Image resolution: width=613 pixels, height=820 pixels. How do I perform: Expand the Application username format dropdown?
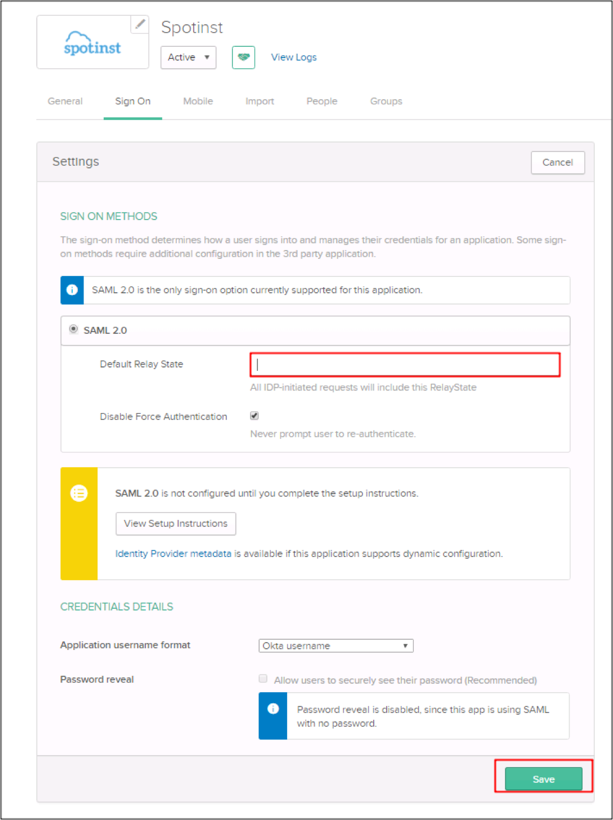pos(335,645)
